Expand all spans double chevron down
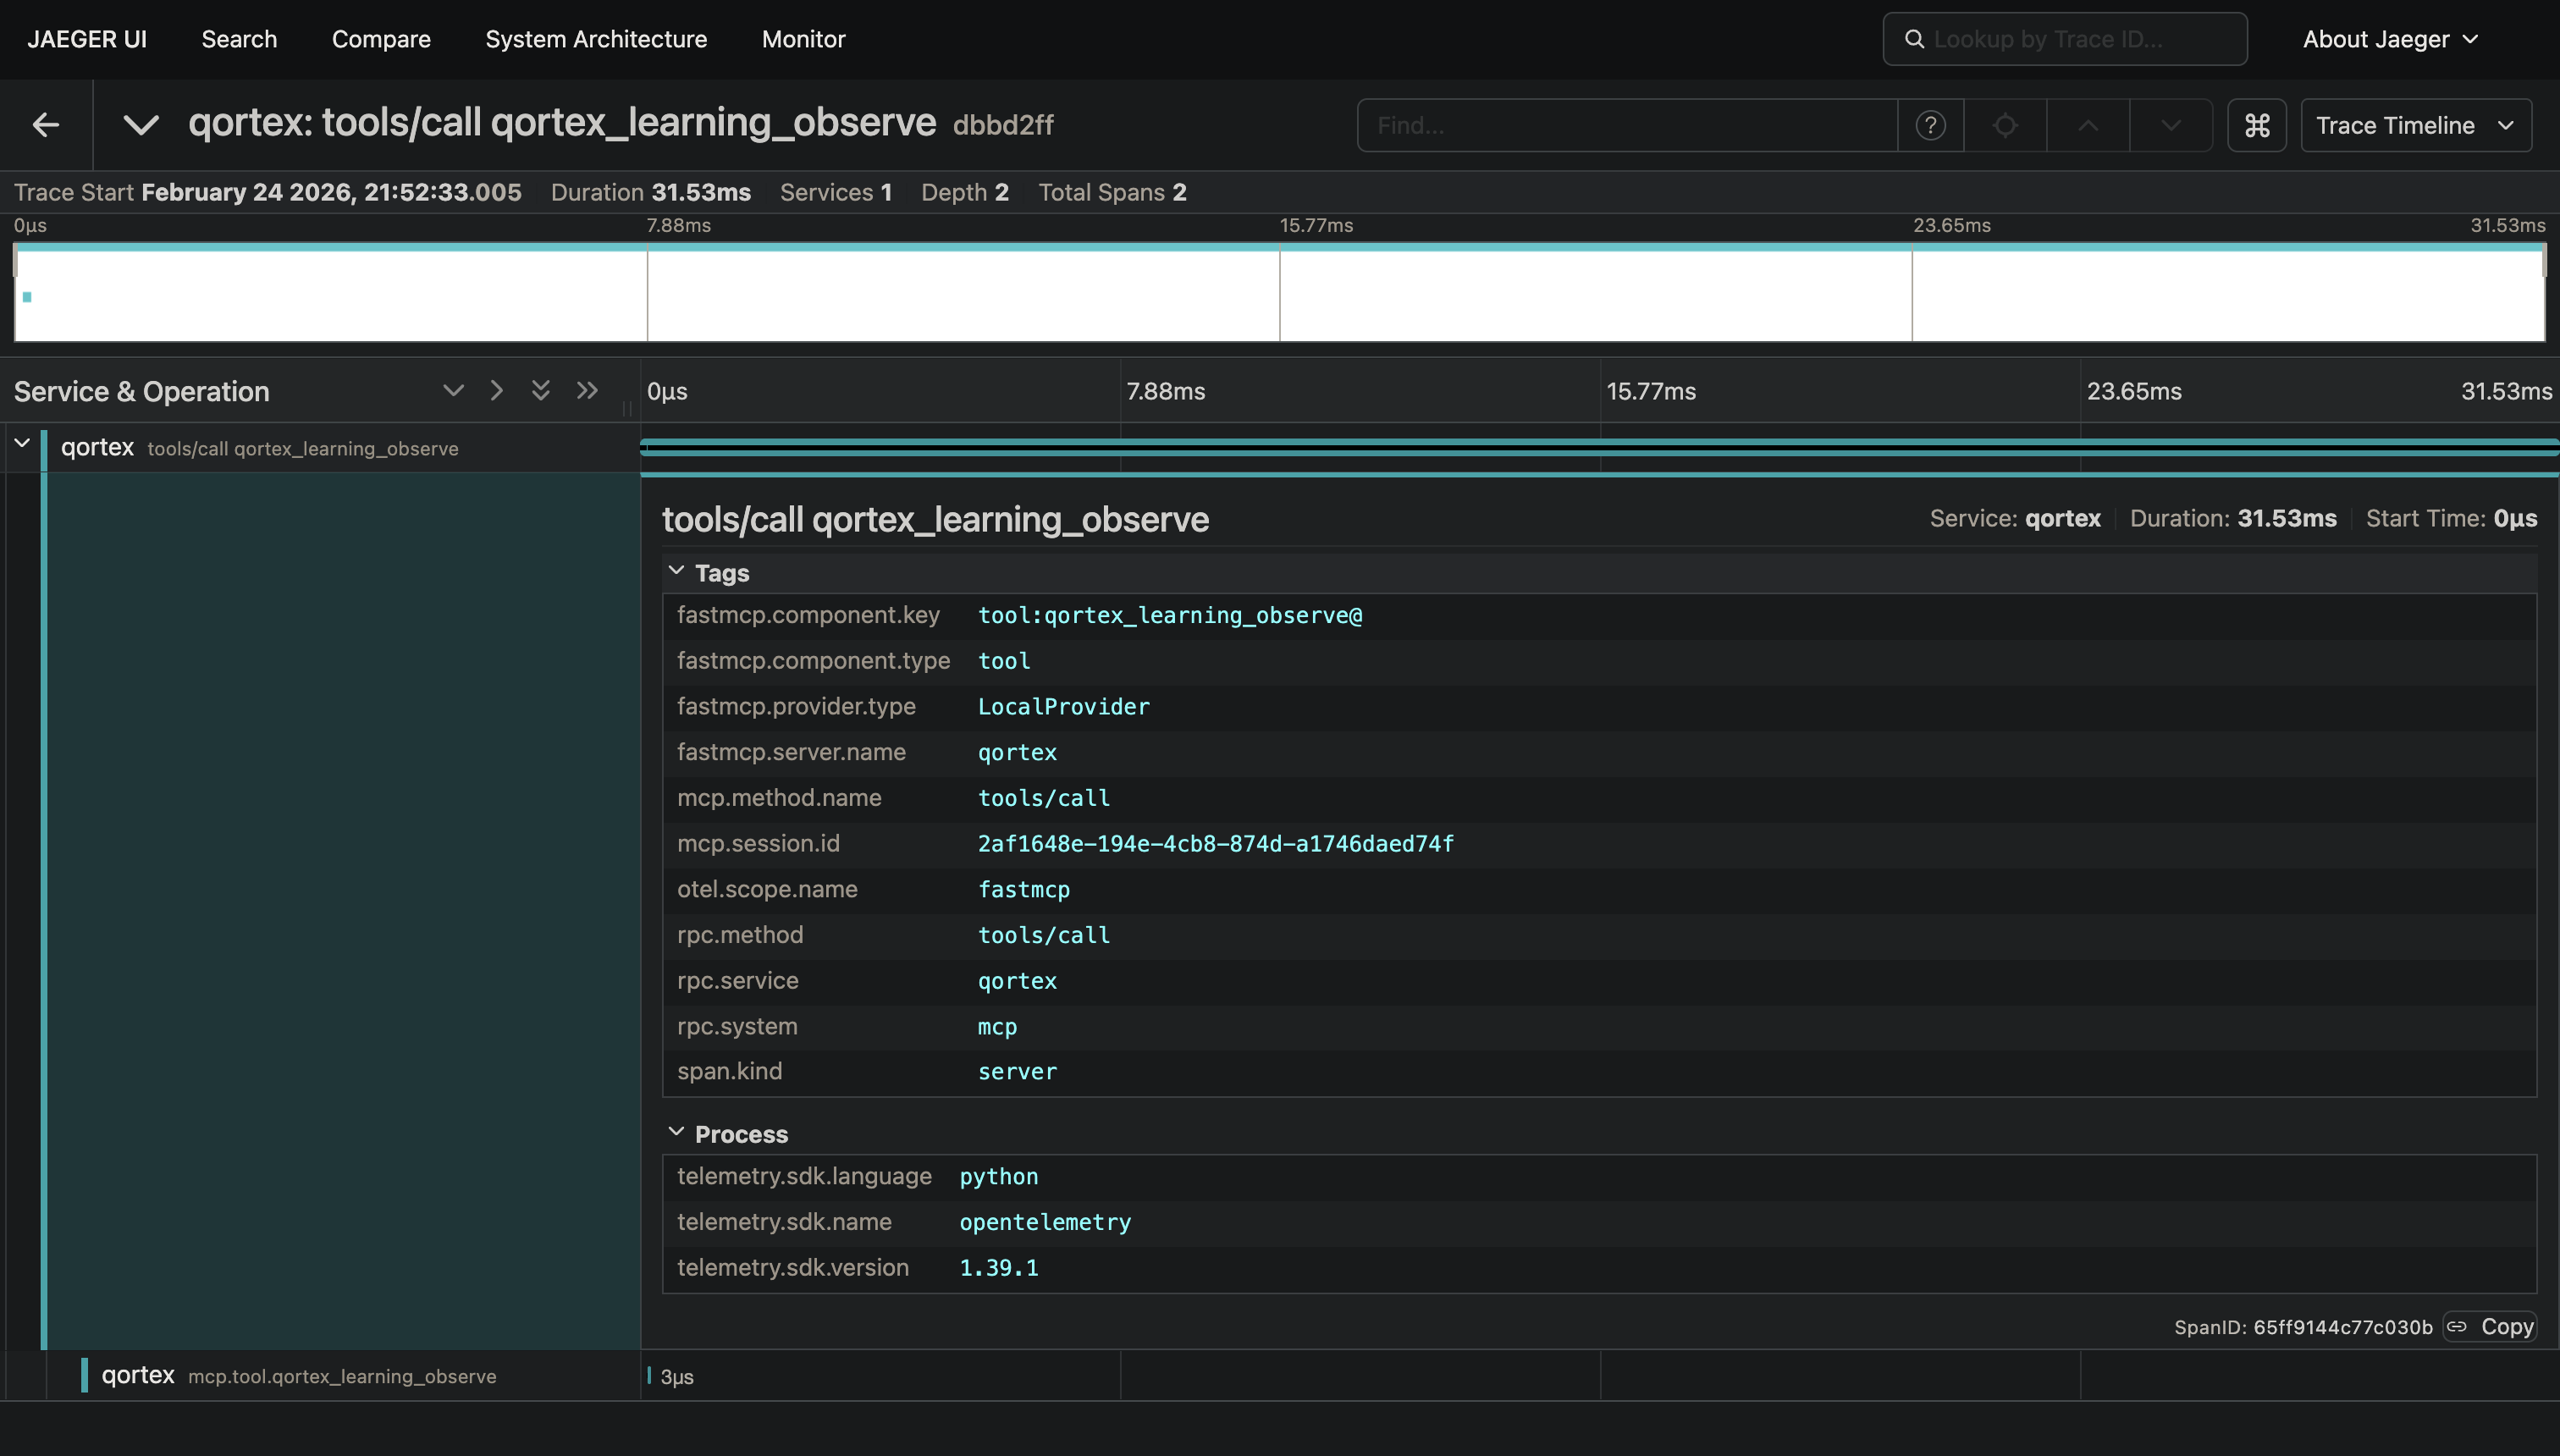The width and height of the screenshot is (2560, 1456). (x=540, y=390)
